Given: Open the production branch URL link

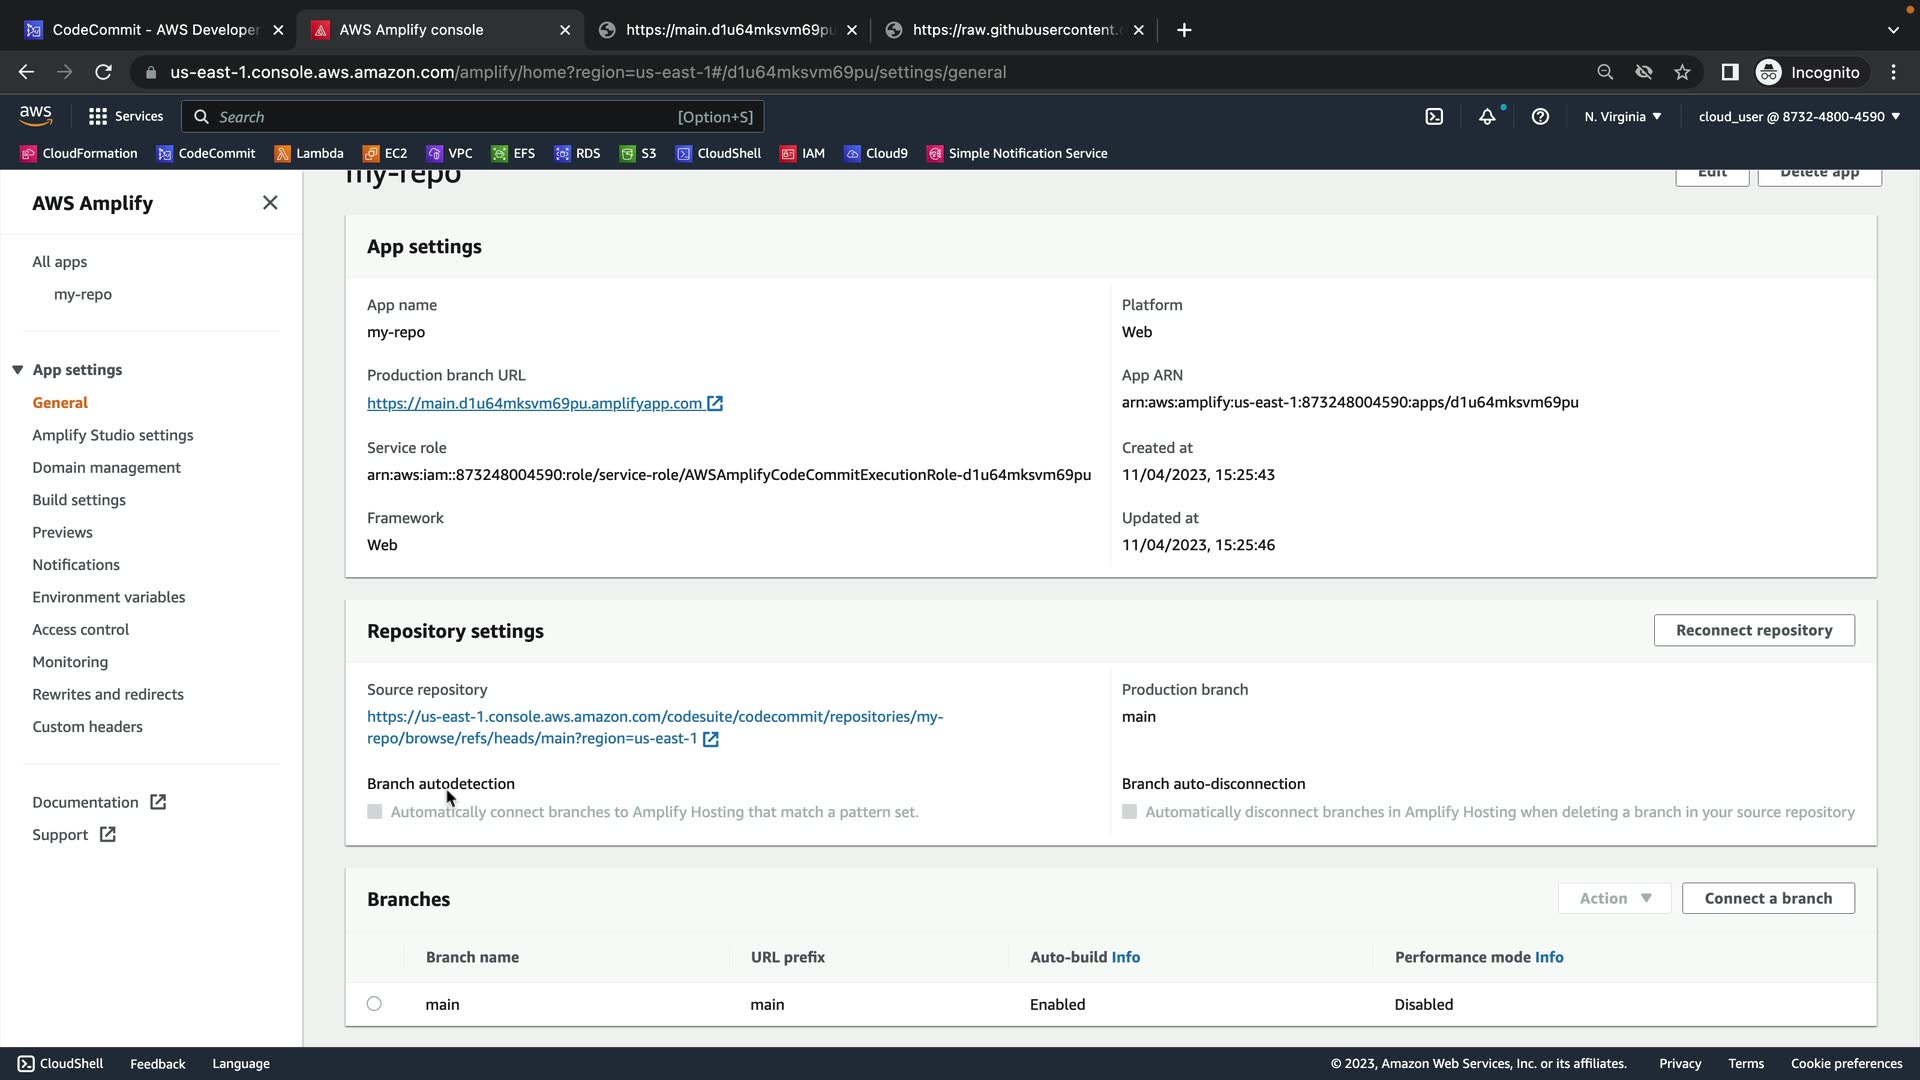Looking at the screenshot, I should pyautogui.click(x=534, y=403).
